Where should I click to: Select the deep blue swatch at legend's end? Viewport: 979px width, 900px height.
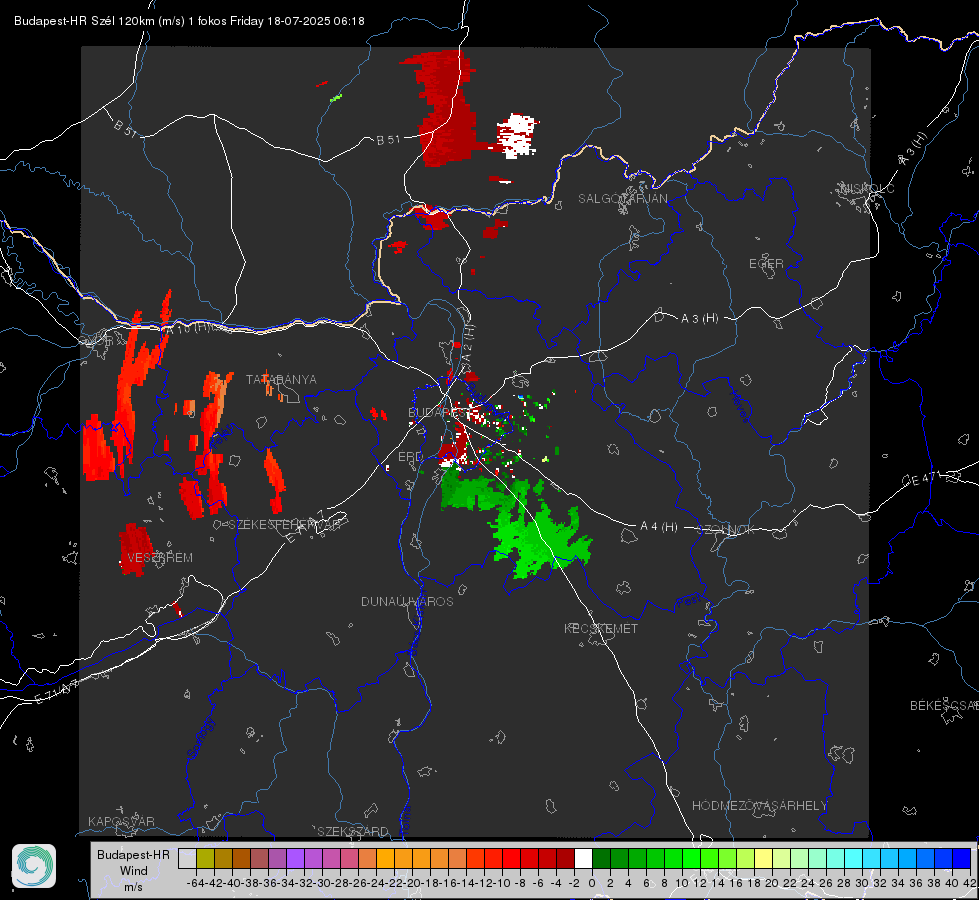[x=962, y=858]
